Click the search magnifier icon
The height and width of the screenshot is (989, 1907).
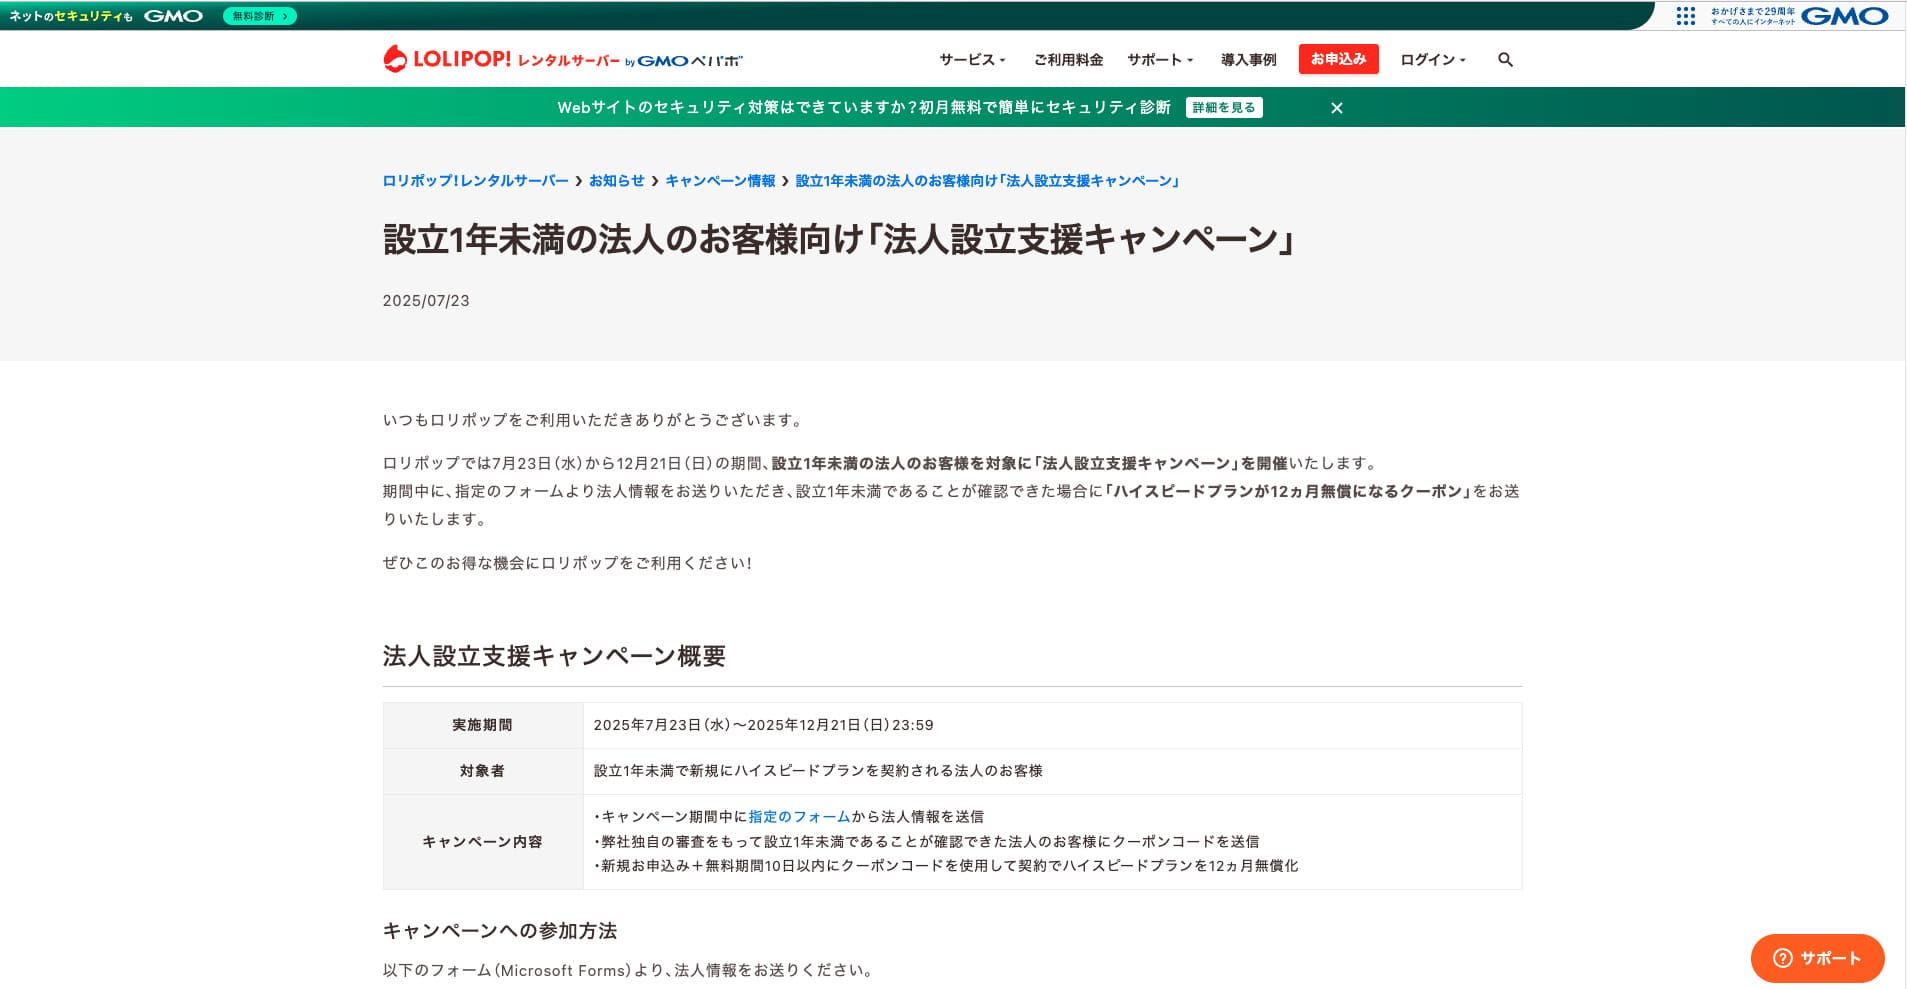coord(1505,59)
